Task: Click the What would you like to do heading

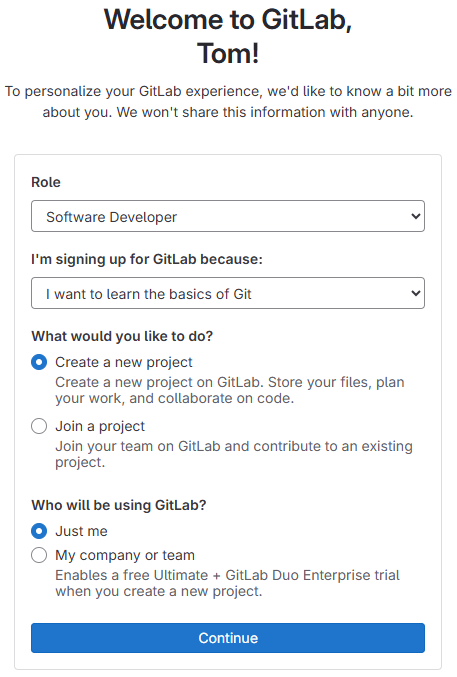Action: pos(122,336)
